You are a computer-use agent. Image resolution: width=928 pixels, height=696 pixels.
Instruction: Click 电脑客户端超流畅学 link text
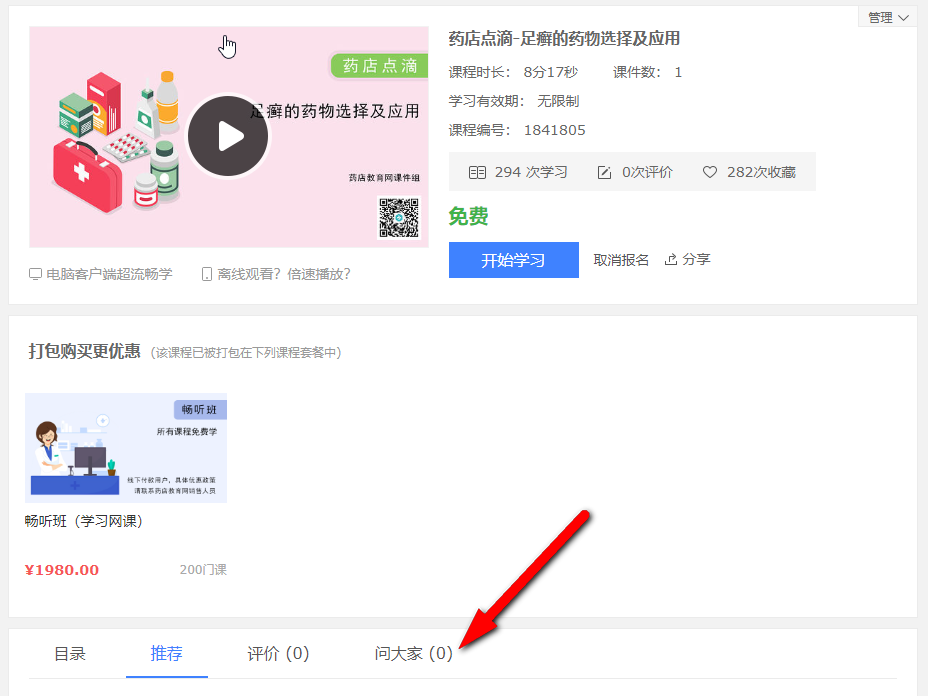(109, 274)
